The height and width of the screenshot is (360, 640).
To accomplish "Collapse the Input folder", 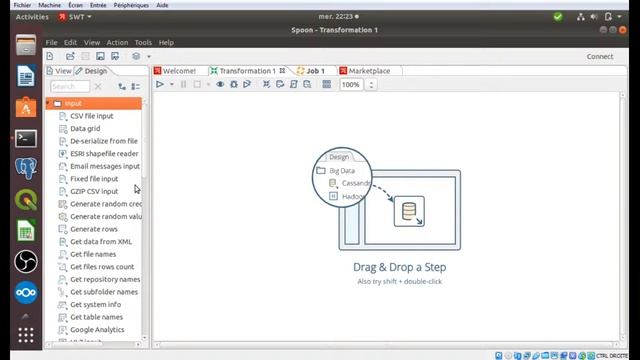I will [48, 103].
